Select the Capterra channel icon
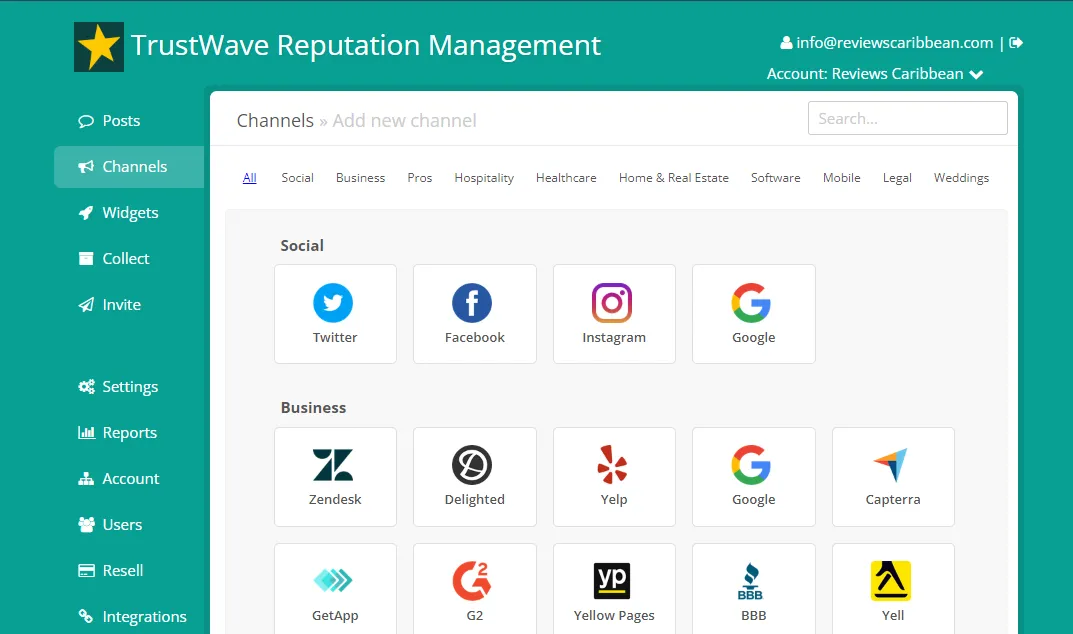This screenshot has height=634, width=1073. (891, 465)
